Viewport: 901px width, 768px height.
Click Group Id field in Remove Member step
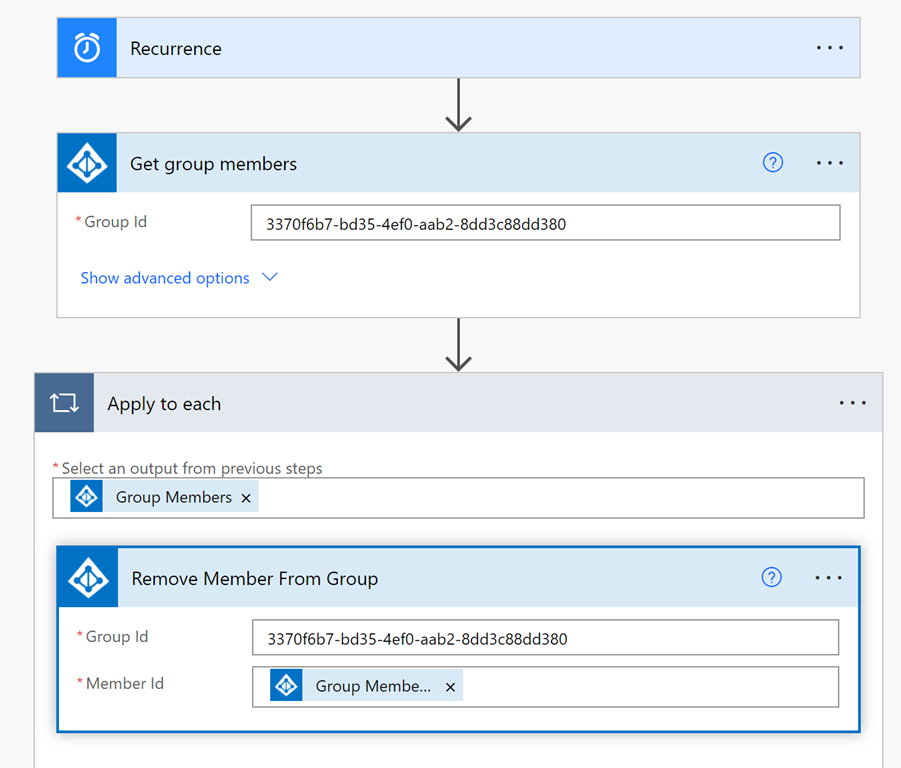click(x=545, y=638)
